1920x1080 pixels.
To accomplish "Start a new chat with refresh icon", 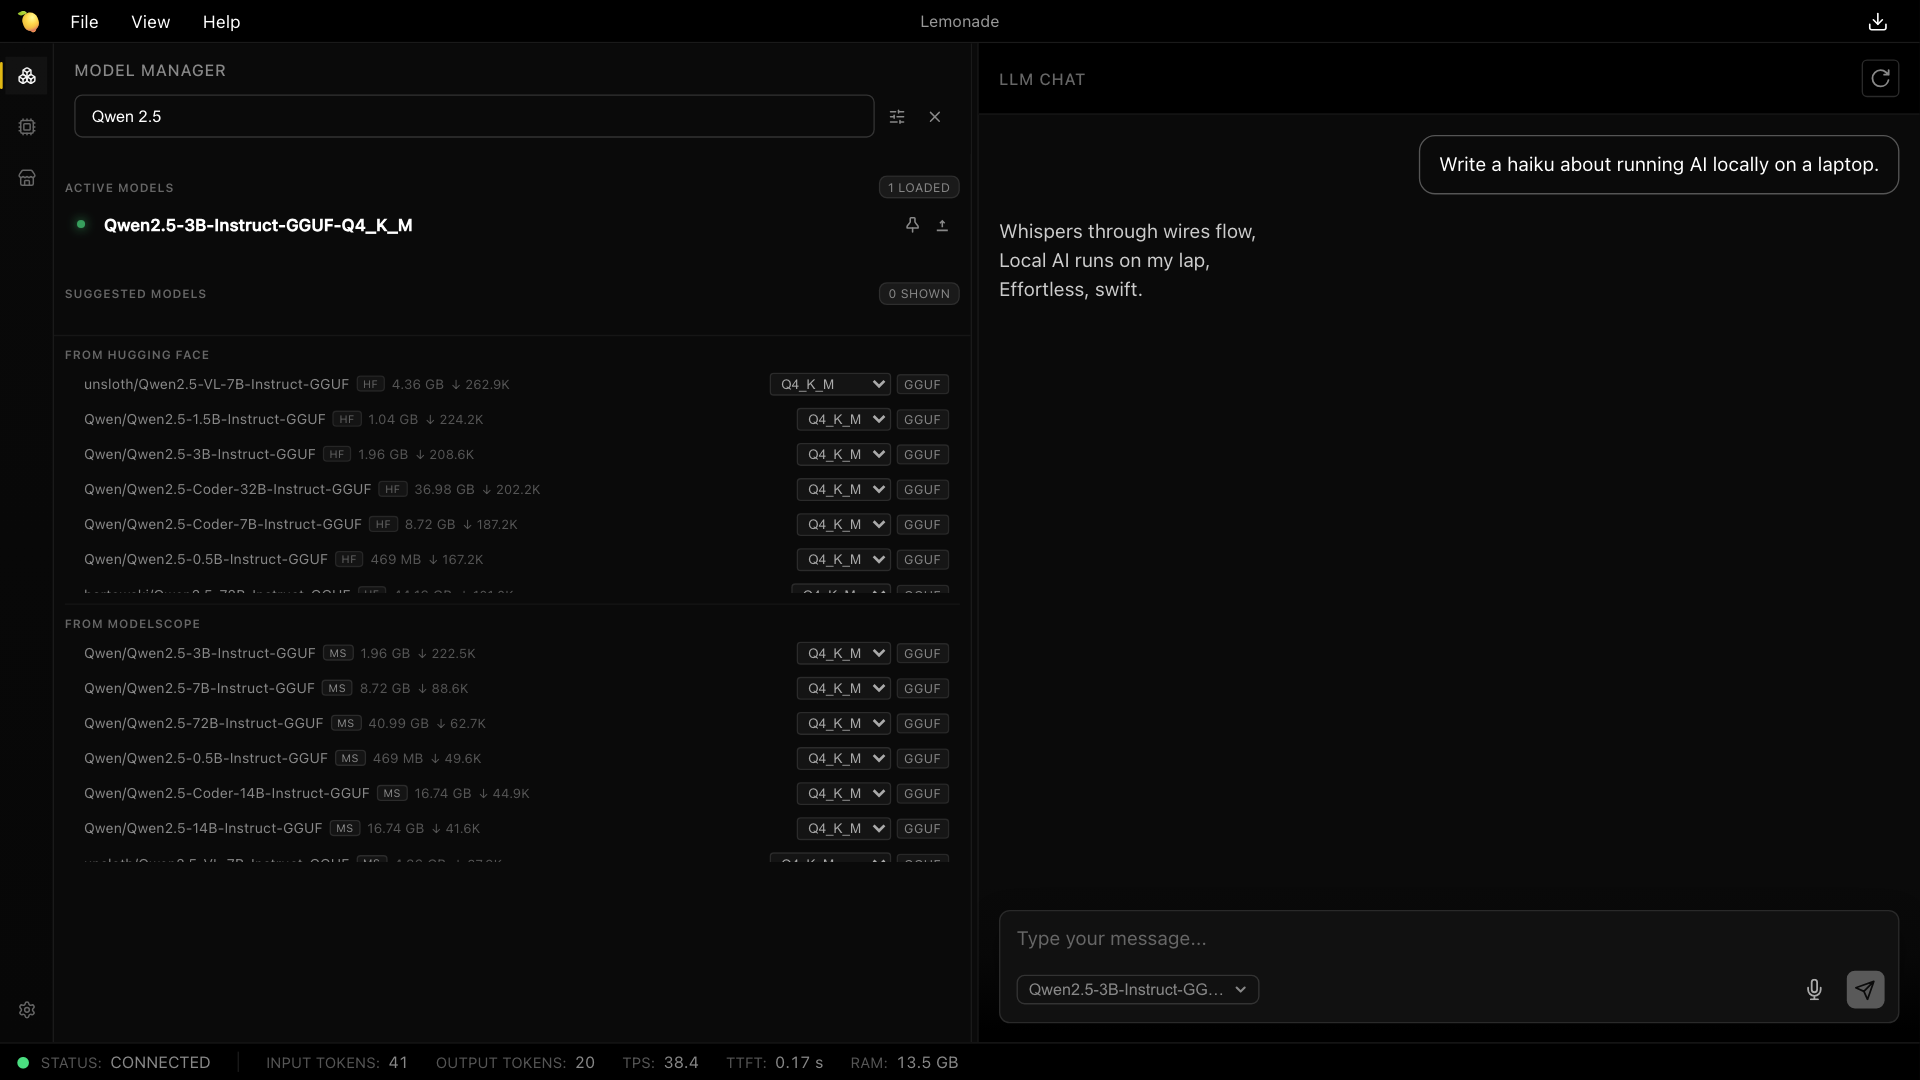I will click(x=1880, y=78).
